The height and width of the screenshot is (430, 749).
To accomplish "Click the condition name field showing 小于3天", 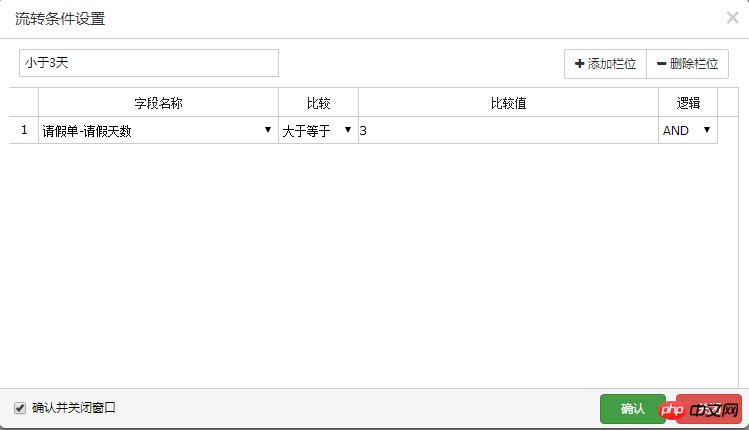I will click(x=149, y=63).
